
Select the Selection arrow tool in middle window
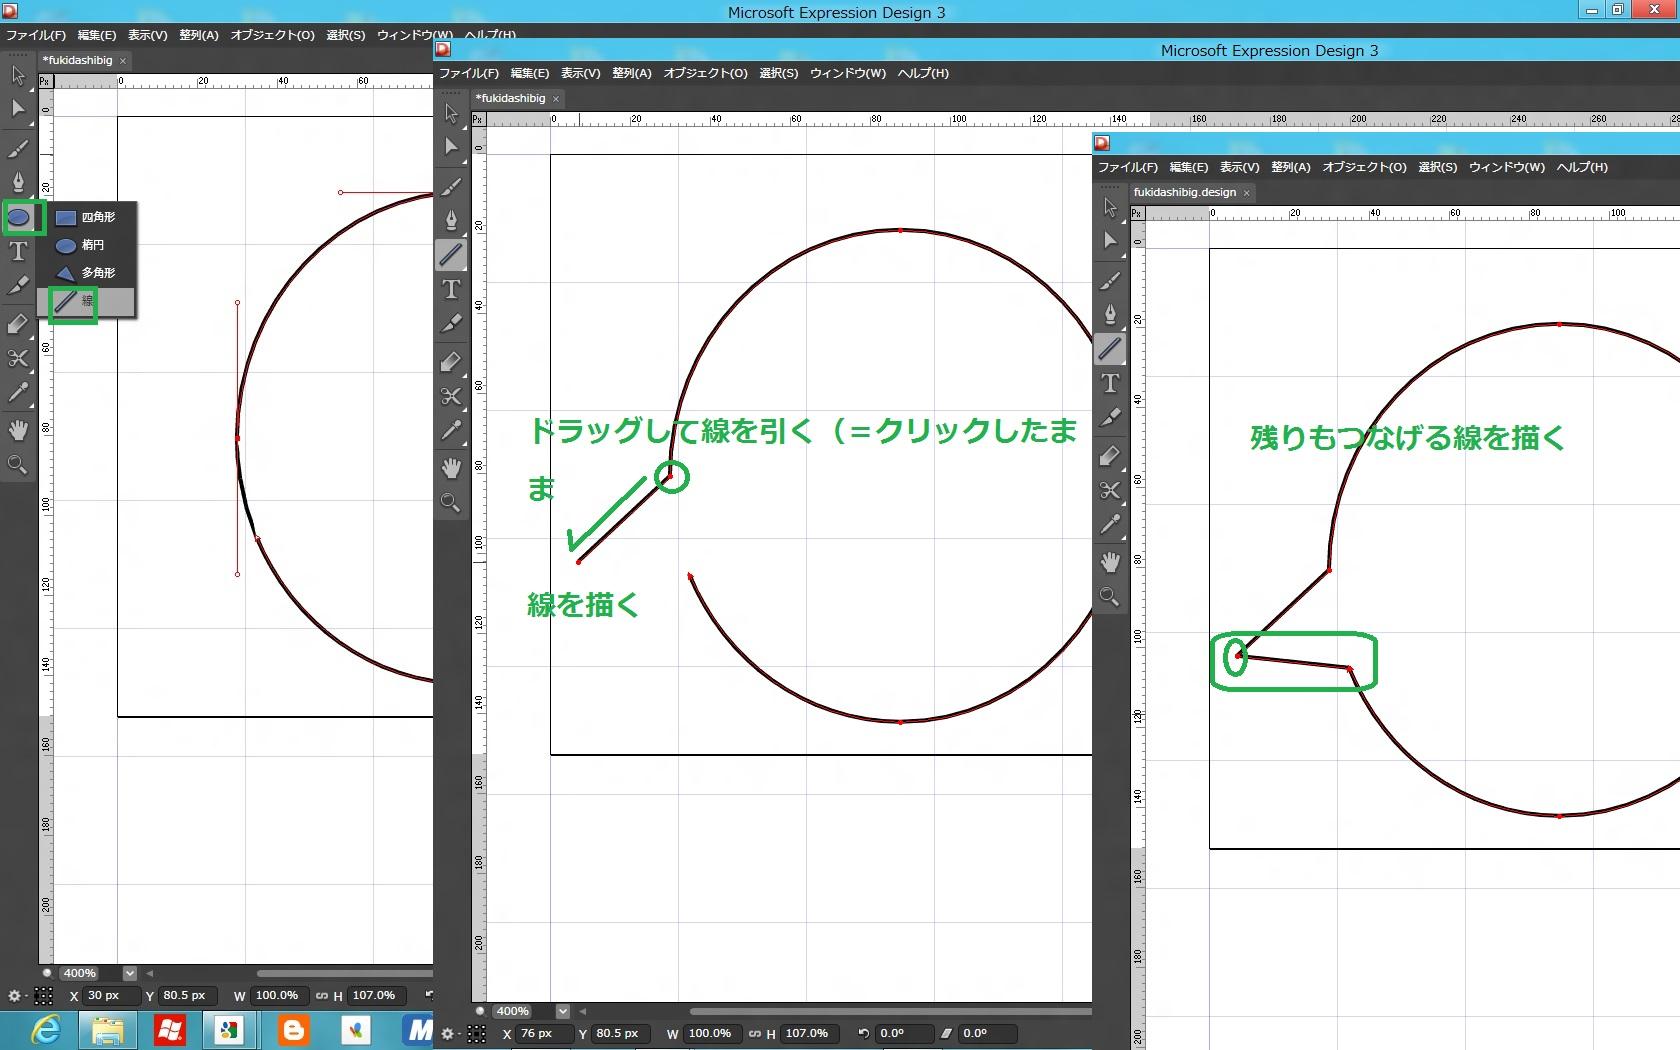click(x=451, y=113)
